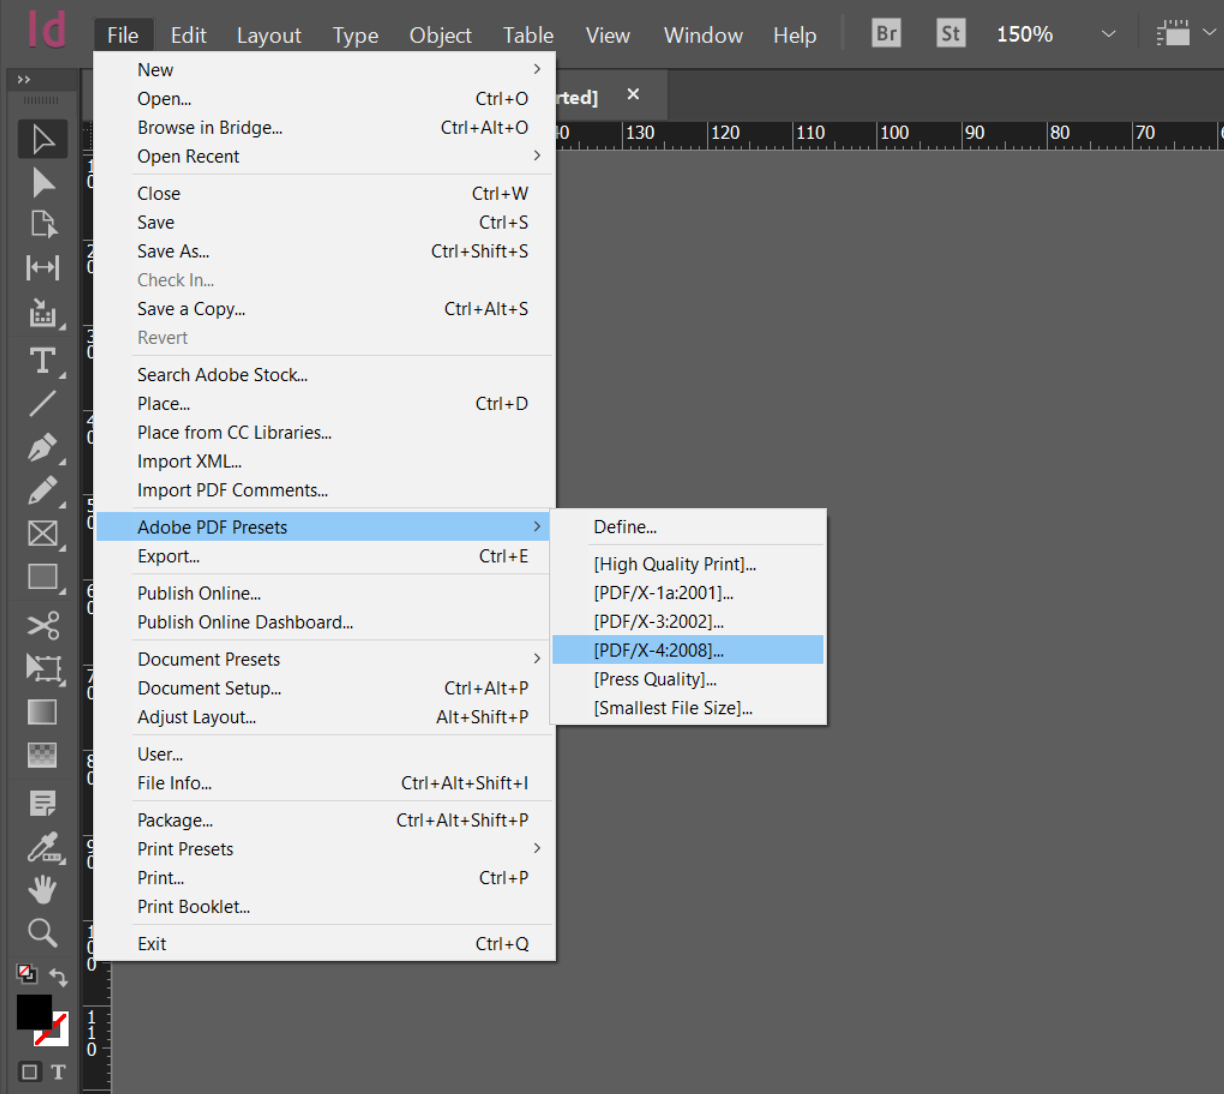
Task: Open Adobe Bridge via the Br icon
Action: click(x=886, y=34)
